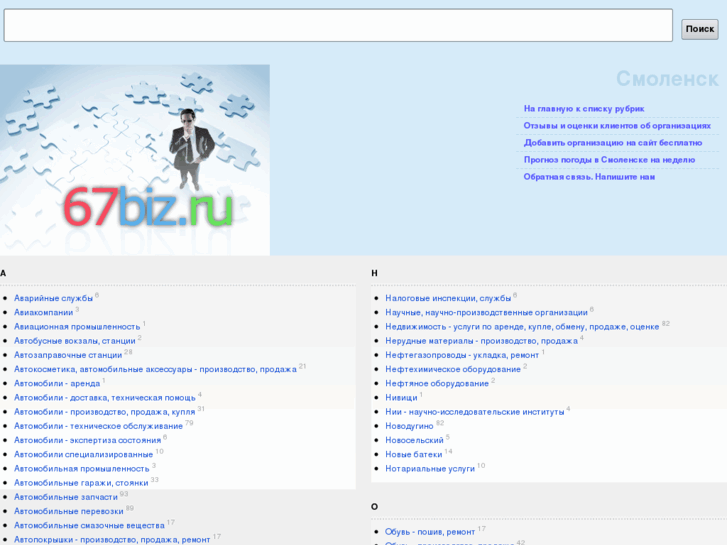Go to Автомобили - техническое обслуживание

click(98, 426)
